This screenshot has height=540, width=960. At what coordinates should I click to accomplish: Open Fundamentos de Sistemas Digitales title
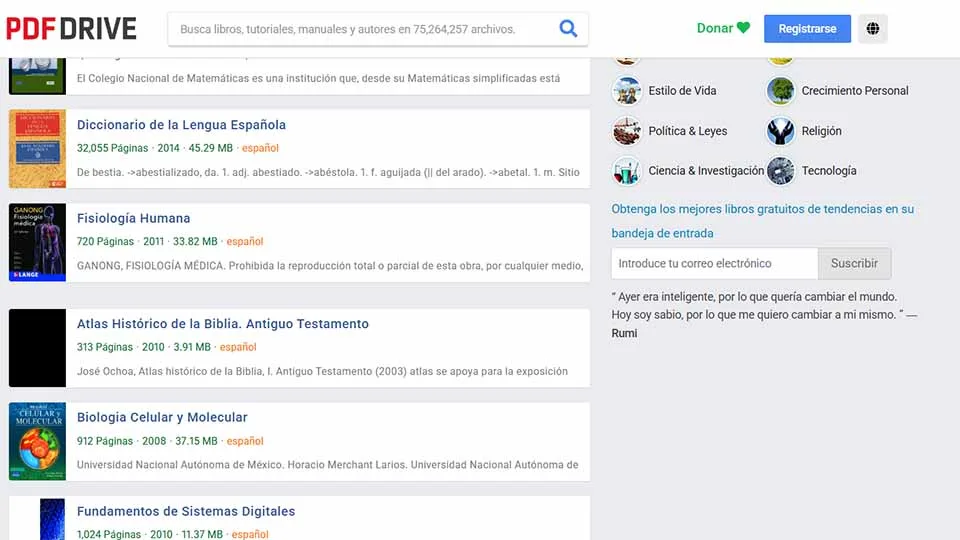point(185,511)
